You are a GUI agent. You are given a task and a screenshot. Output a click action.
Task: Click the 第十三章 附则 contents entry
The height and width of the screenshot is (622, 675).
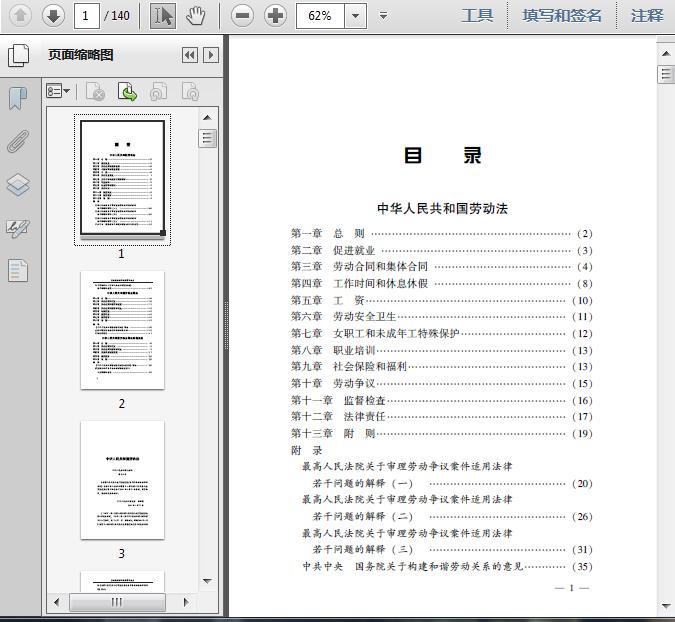(441, 433)
